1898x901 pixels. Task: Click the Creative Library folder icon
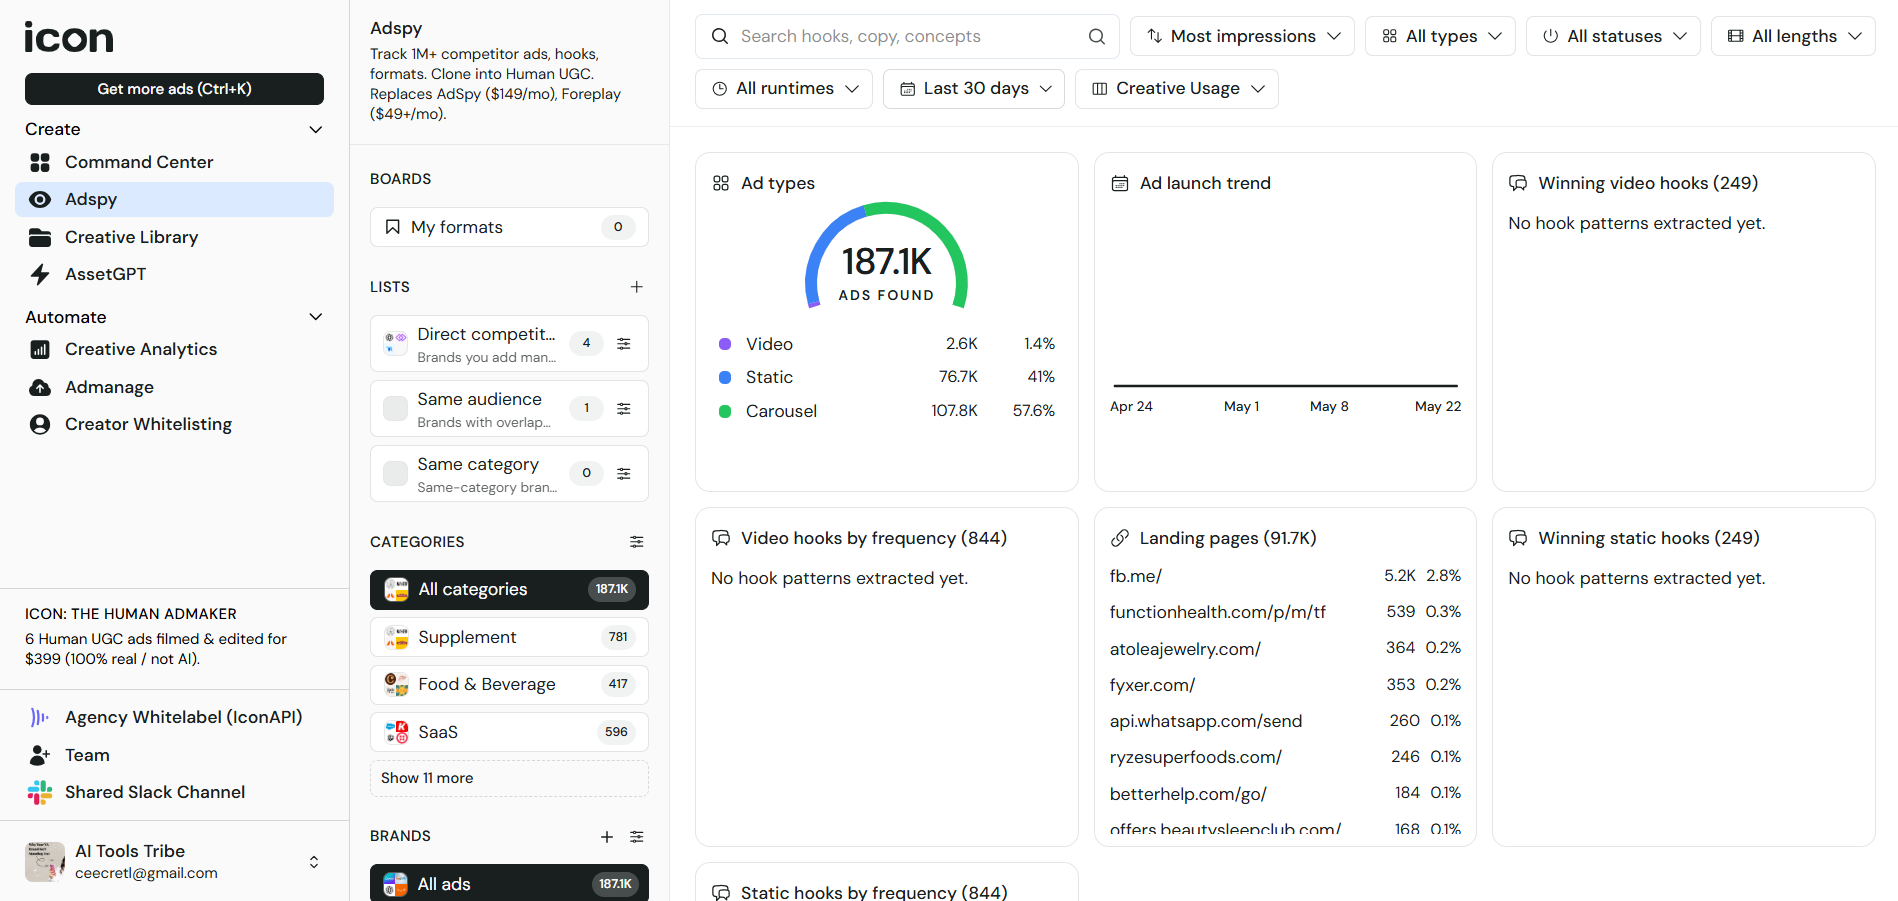(40, 237)
